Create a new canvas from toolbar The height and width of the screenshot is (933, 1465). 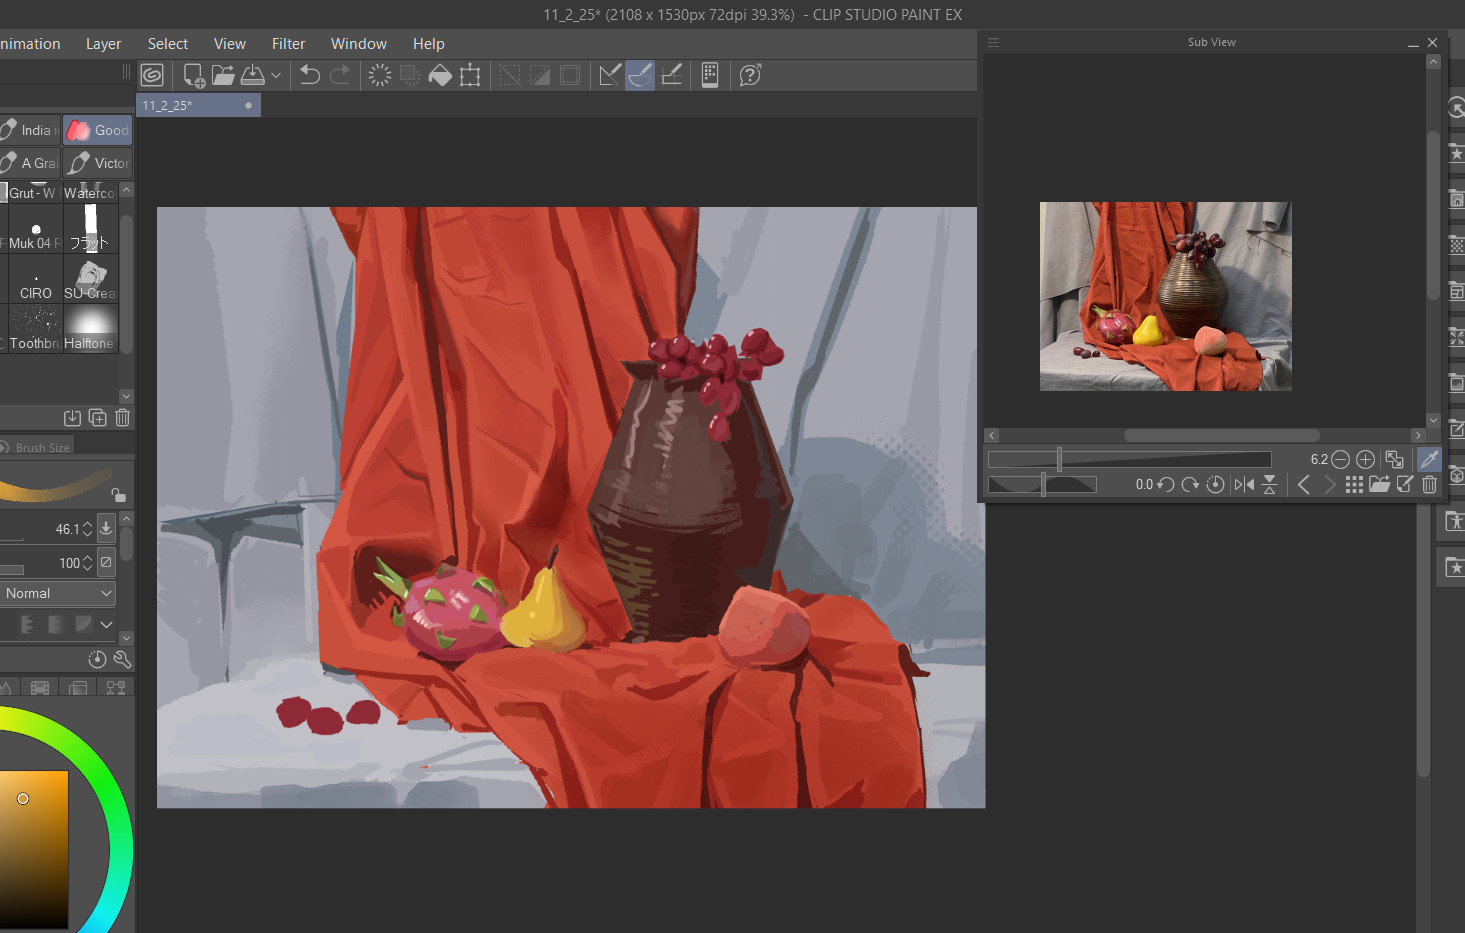194,75
